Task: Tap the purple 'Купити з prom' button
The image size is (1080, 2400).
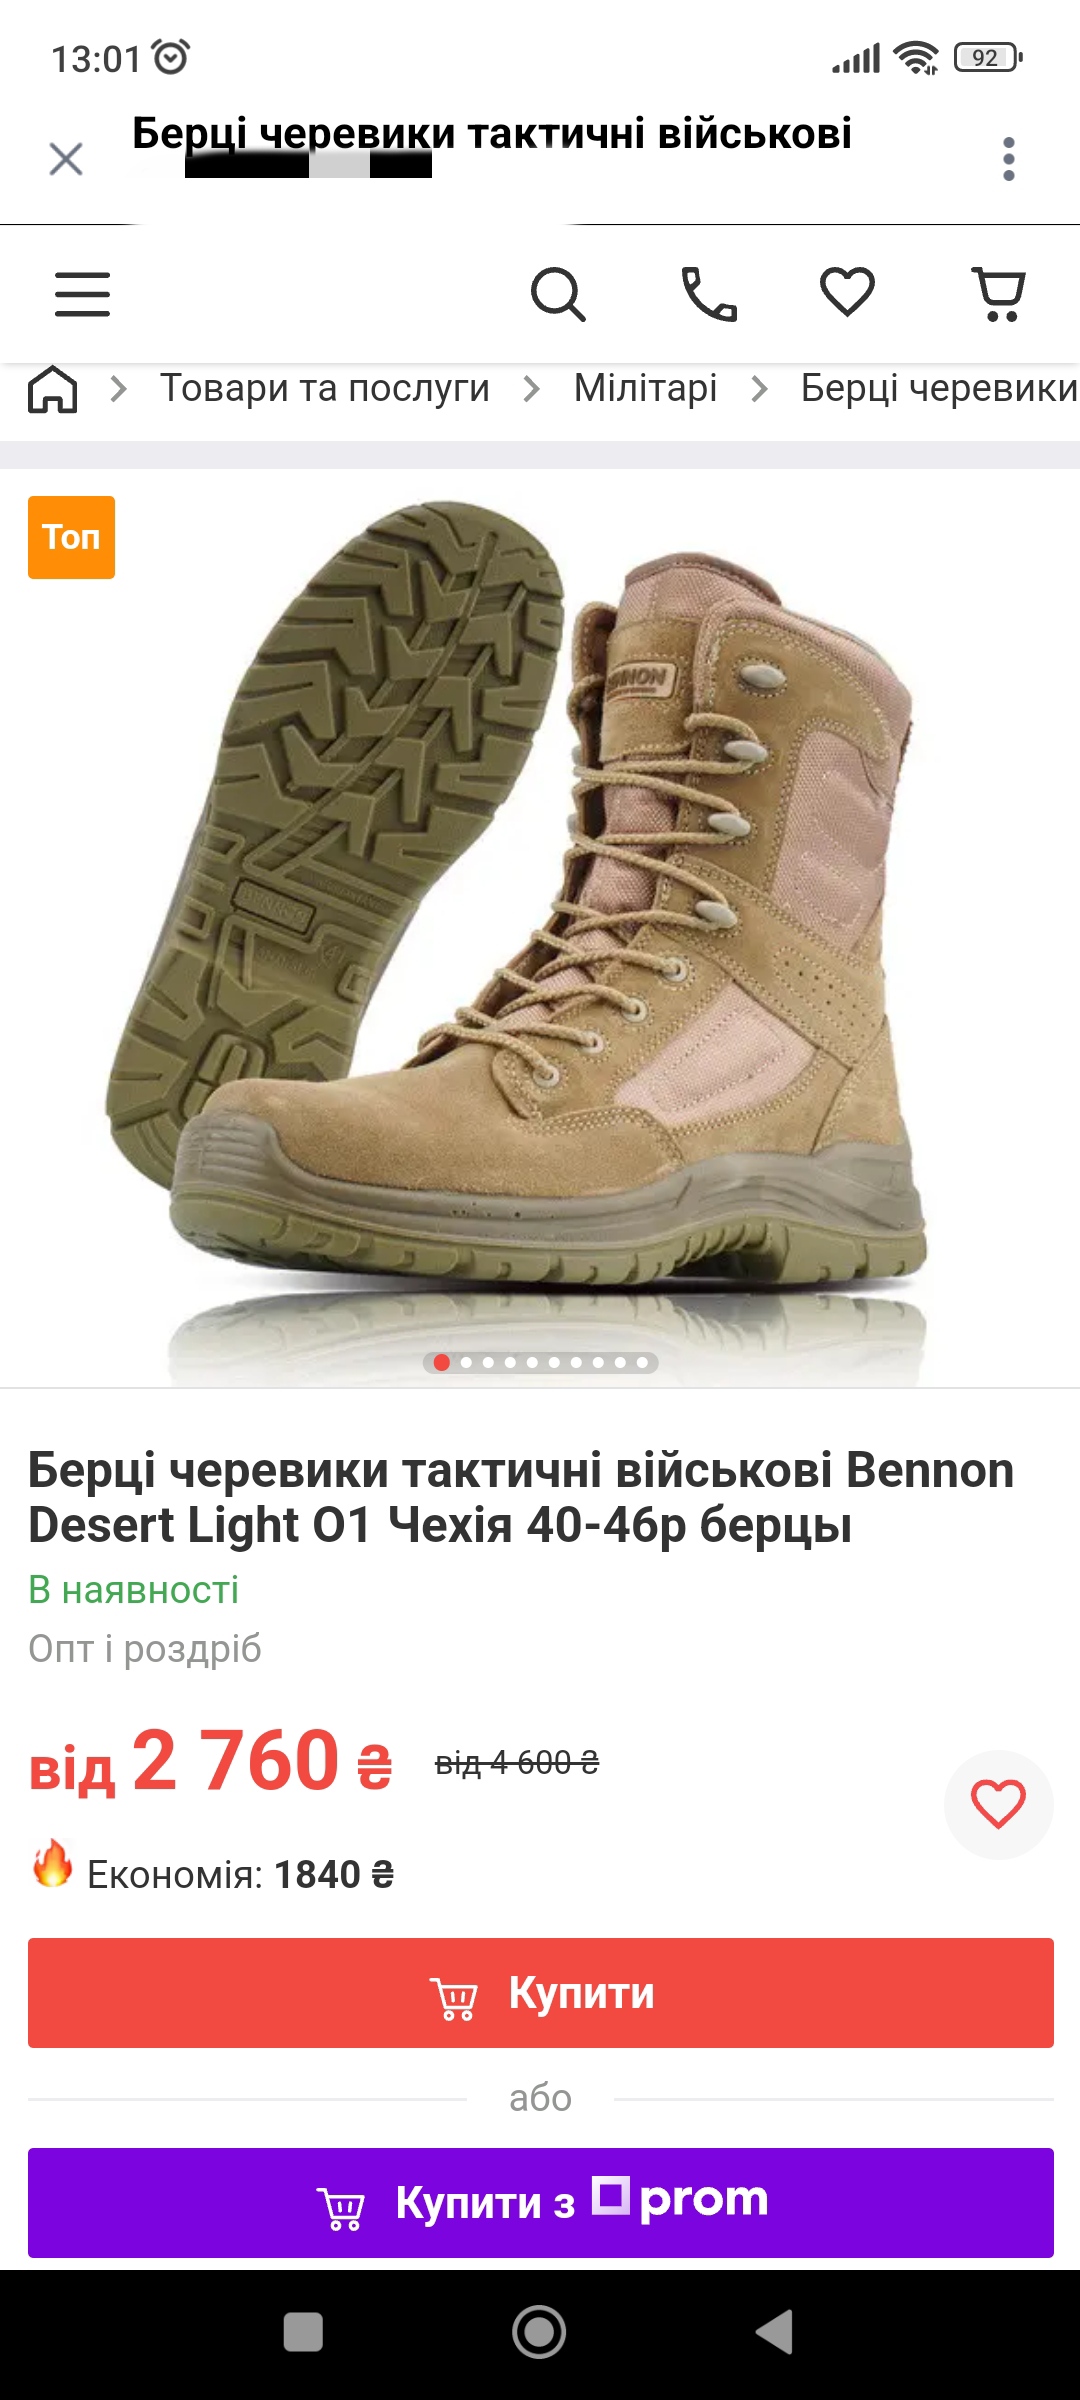Action: (540, 2203)
